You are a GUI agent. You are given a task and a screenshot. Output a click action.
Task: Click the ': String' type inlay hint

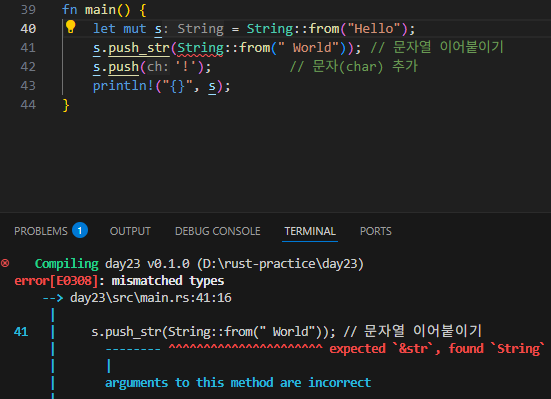pos(193,28)
